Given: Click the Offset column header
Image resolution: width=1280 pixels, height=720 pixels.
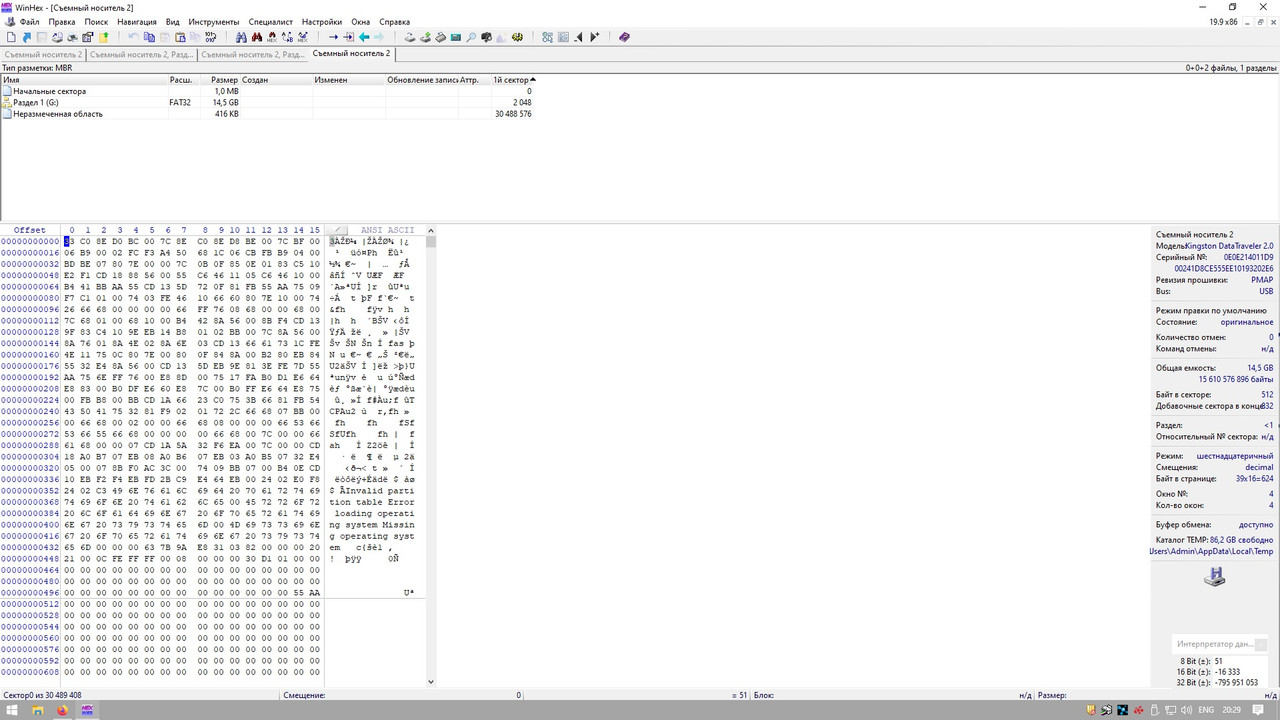Looking at the screenshot, I should coord(30,230).
